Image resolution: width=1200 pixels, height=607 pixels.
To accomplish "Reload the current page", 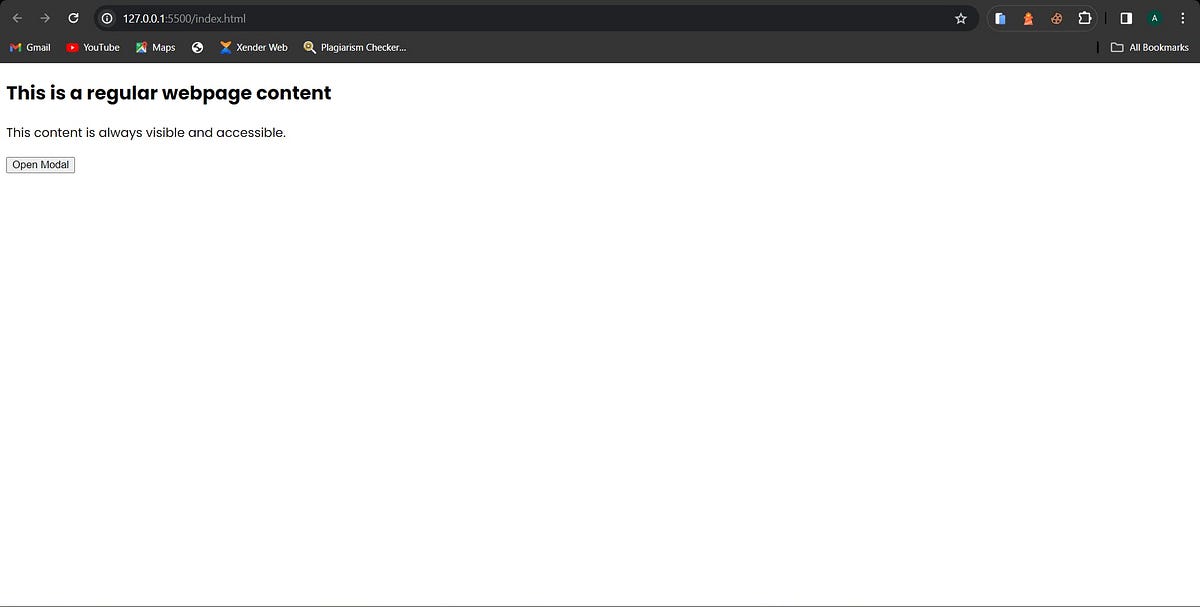I will [72, 17].
